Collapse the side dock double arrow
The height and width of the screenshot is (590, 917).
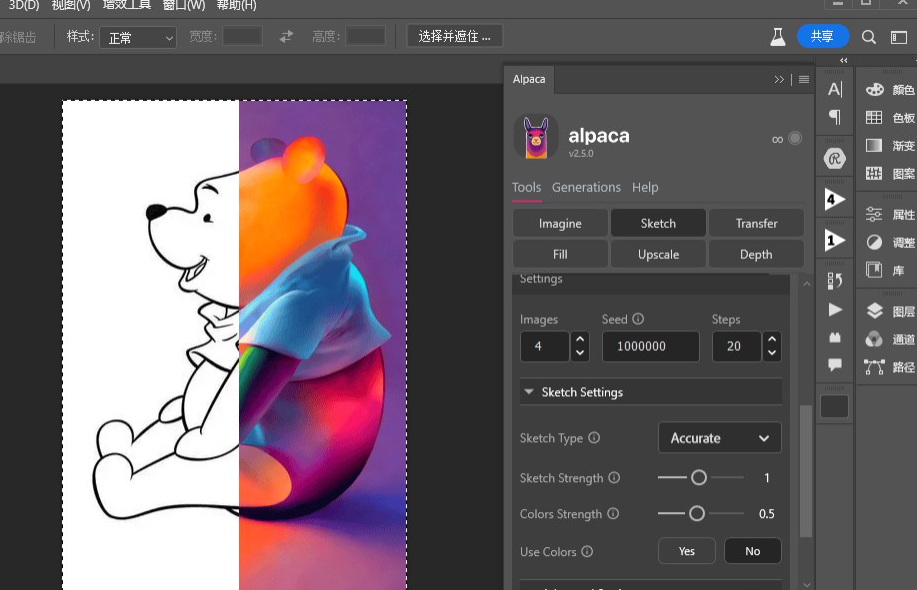843,60
